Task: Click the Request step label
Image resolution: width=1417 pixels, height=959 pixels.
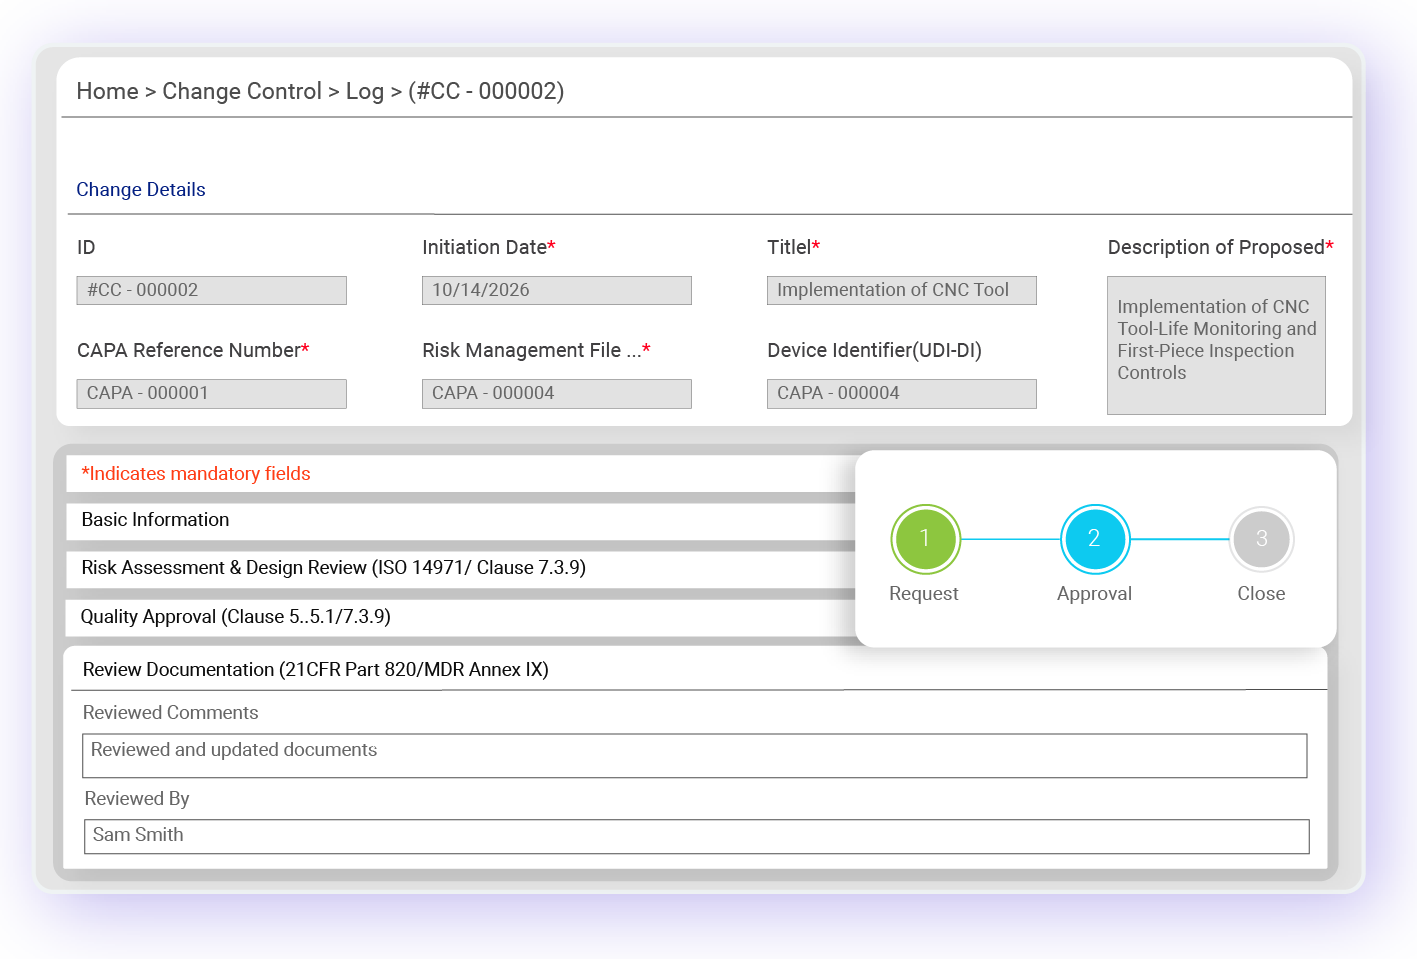Action: click(924, 594)
